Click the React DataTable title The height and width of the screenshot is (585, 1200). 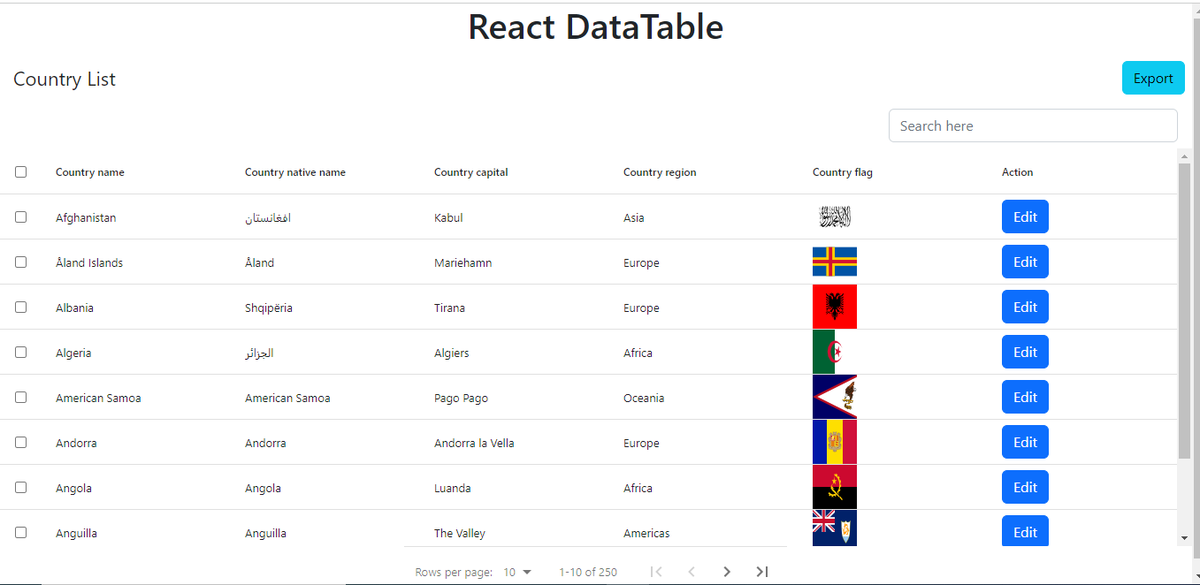click(x=596, y=27)
